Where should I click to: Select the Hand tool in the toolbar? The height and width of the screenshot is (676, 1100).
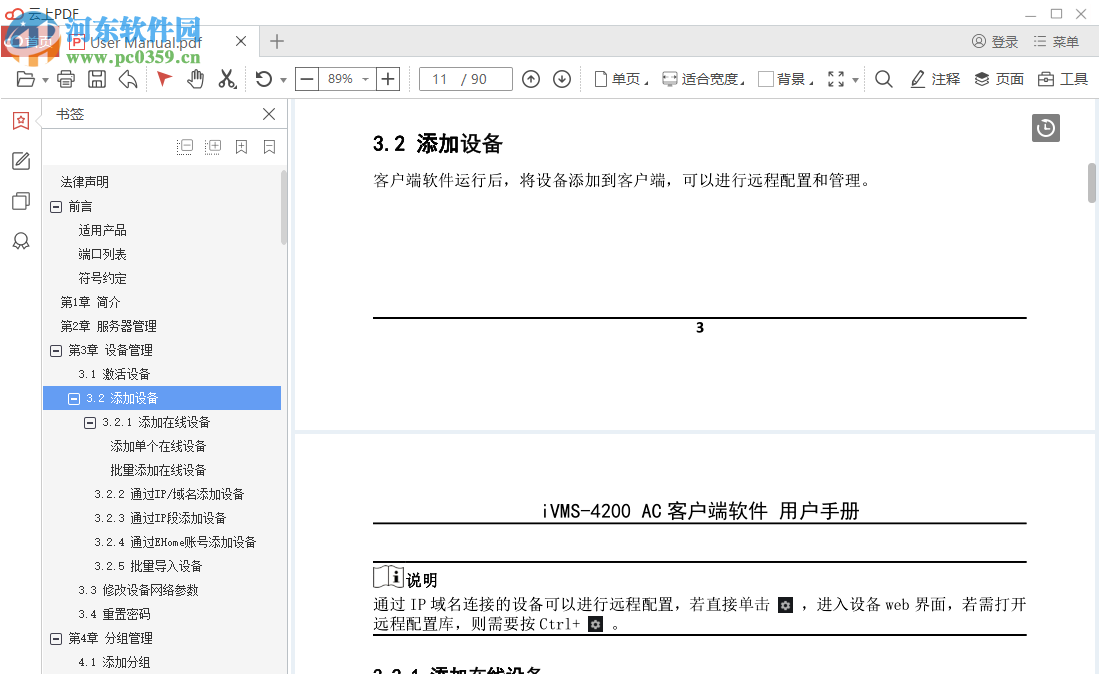click(197, 78)
